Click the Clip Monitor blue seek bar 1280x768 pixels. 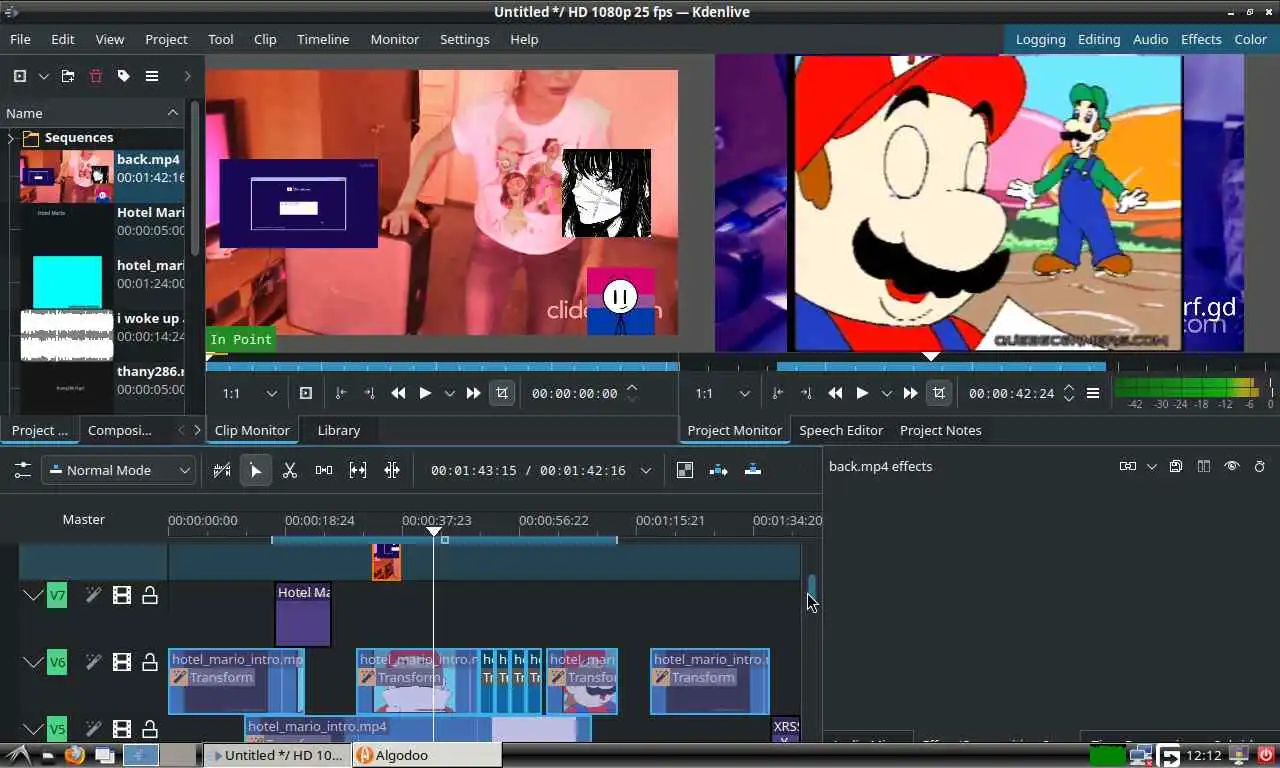click(442, 366)
